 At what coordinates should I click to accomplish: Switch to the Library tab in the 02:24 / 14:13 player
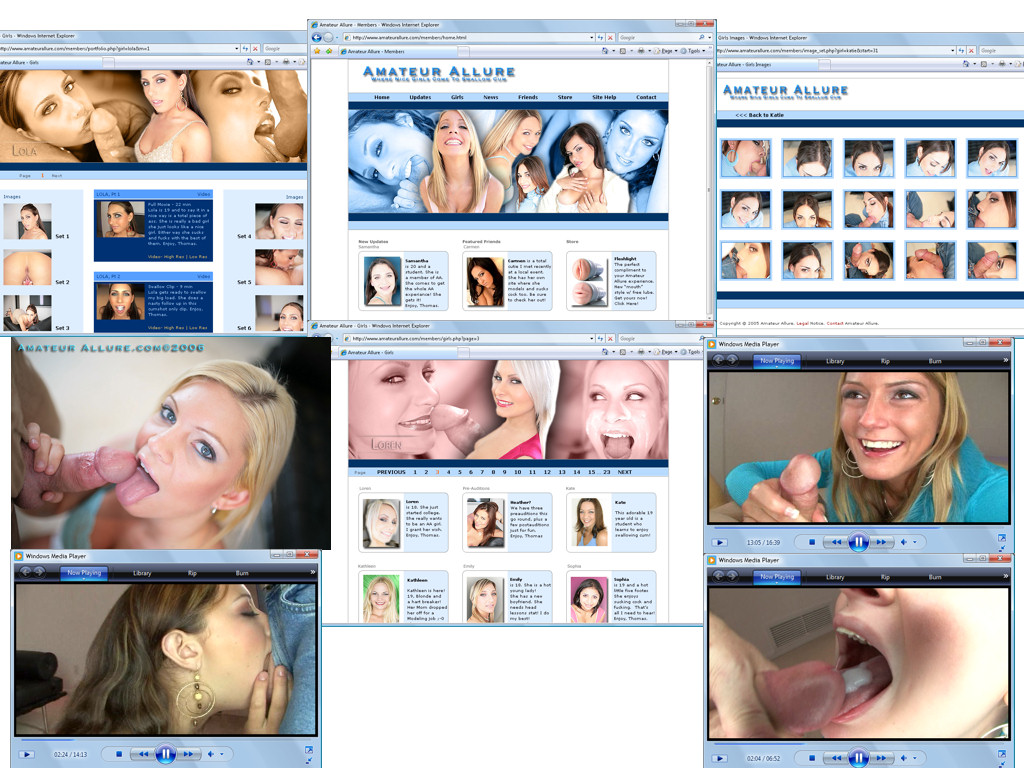tap(142, 573)
